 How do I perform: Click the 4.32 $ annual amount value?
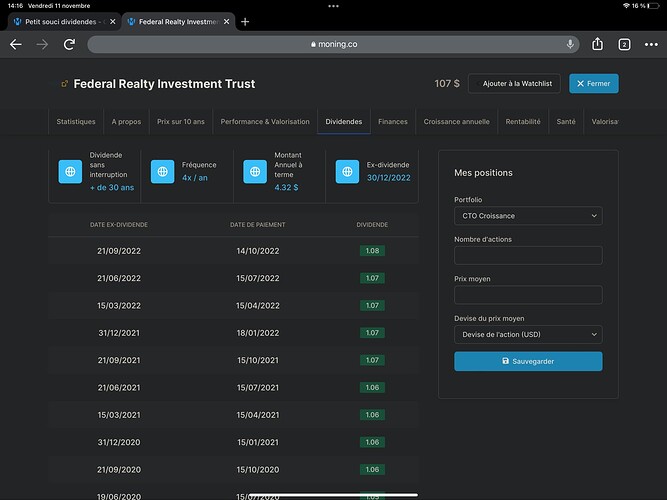pos(286,187)
